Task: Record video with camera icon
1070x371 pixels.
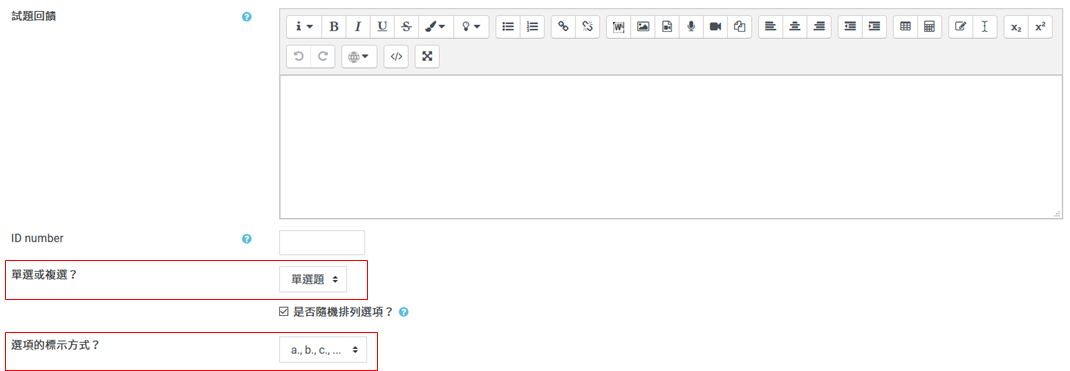Action: pos(715,27)
